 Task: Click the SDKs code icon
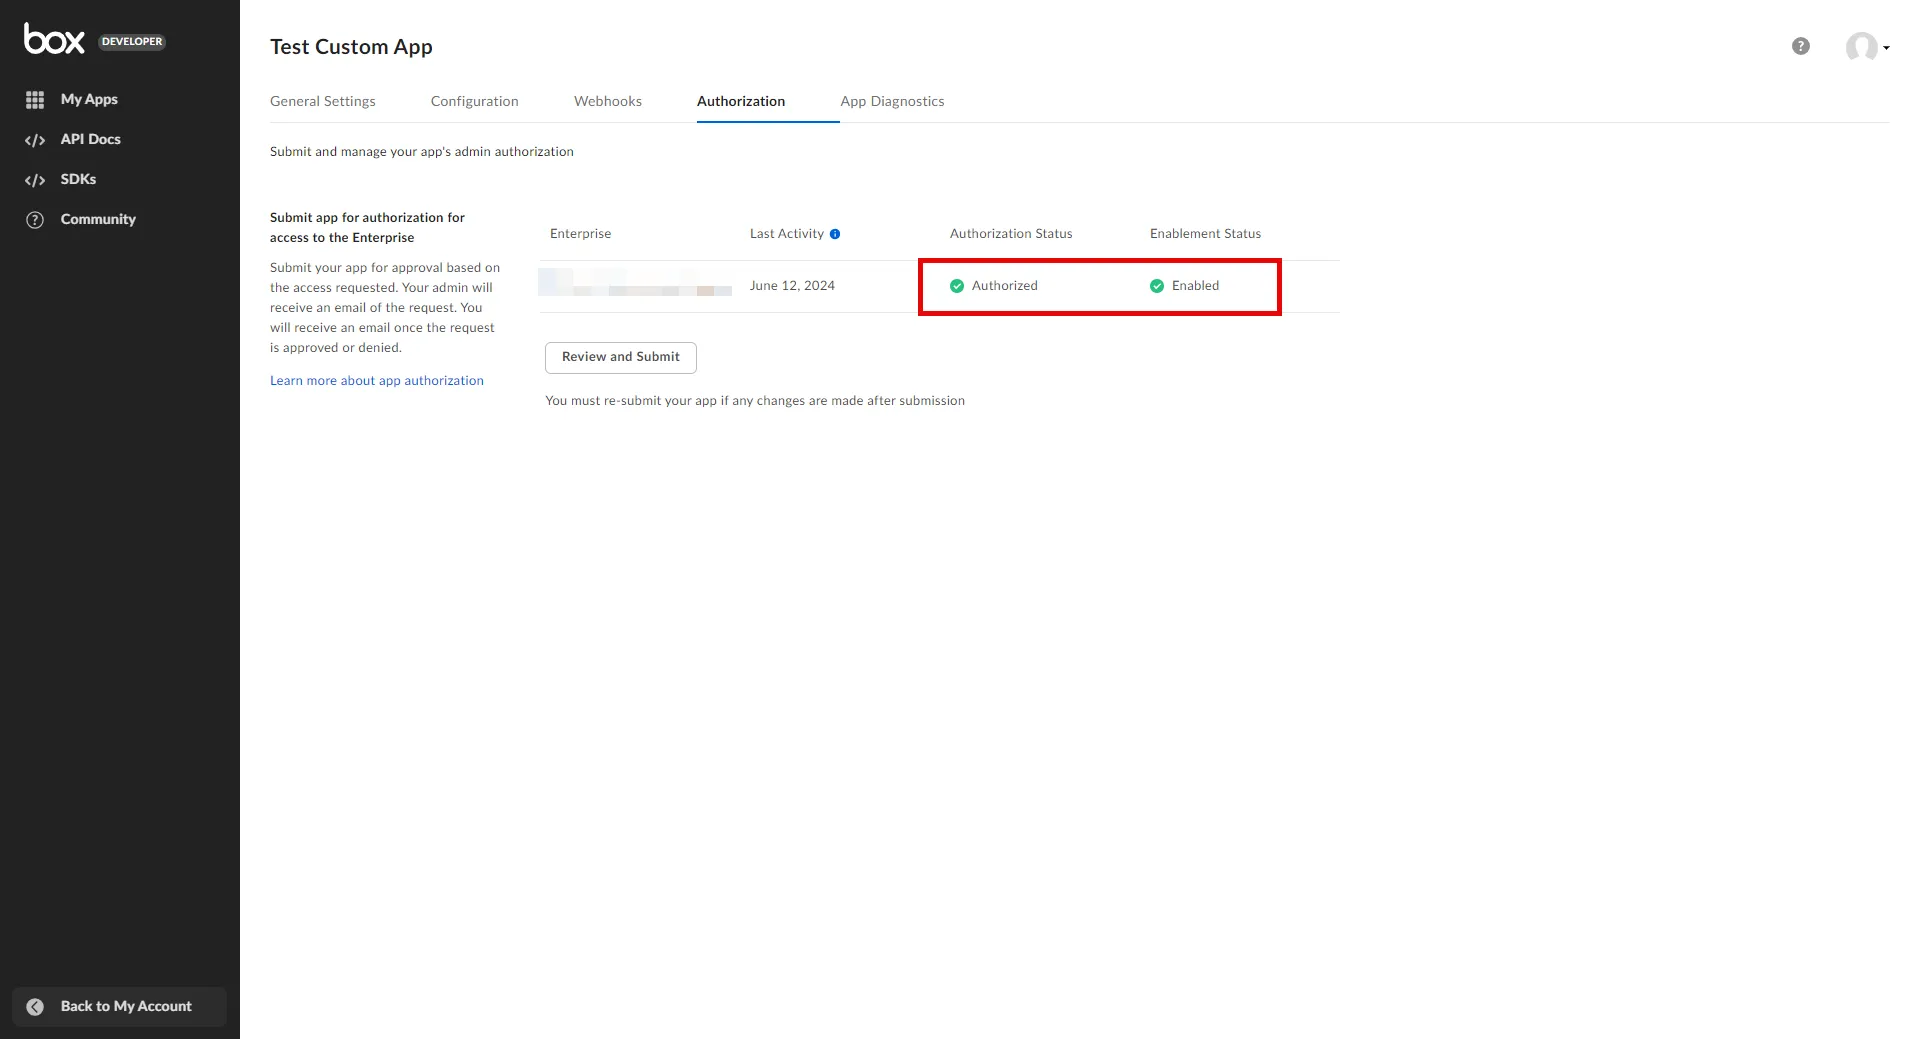[35, 180]
